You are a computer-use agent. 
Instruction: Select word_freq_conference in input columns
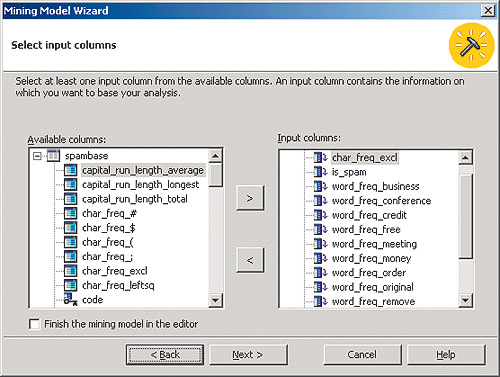click(382, 201)
